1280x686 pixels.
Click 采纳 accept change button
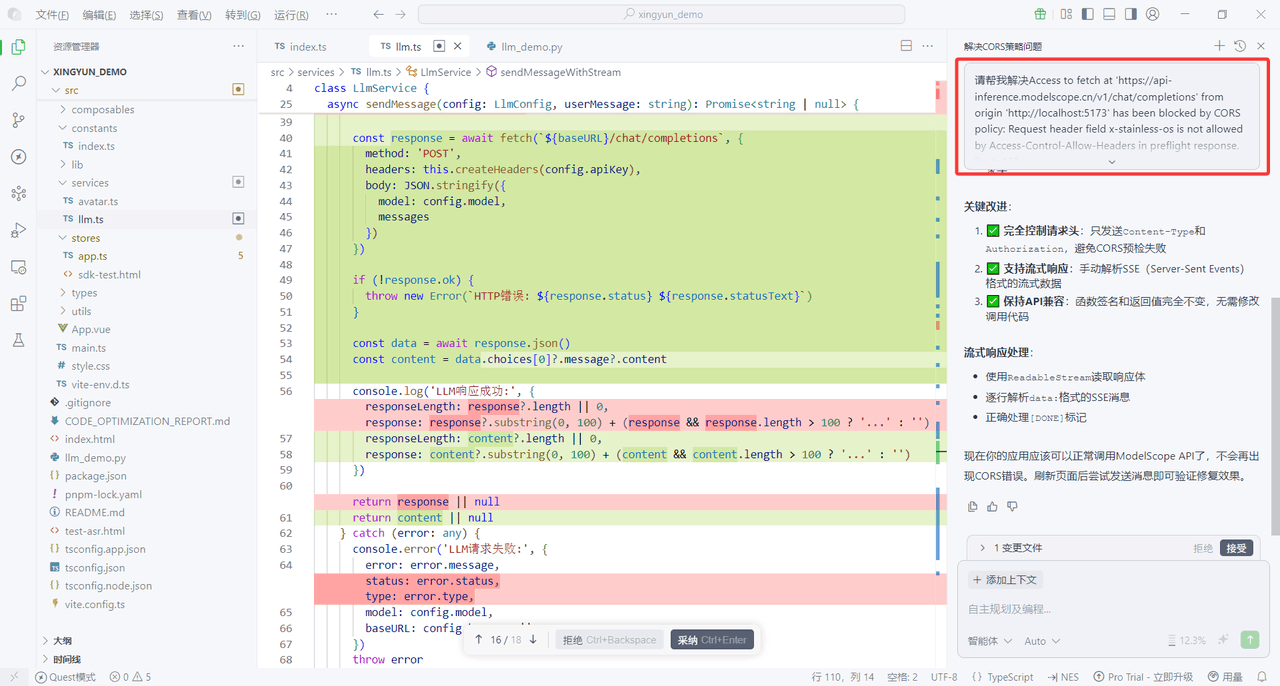[x=711, y=640]
